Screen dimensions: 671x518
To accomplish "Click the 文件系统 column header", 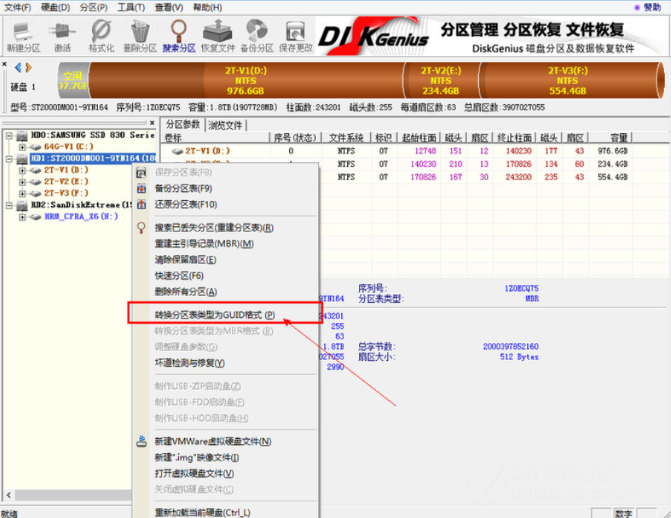I will (x=346, y=138).
